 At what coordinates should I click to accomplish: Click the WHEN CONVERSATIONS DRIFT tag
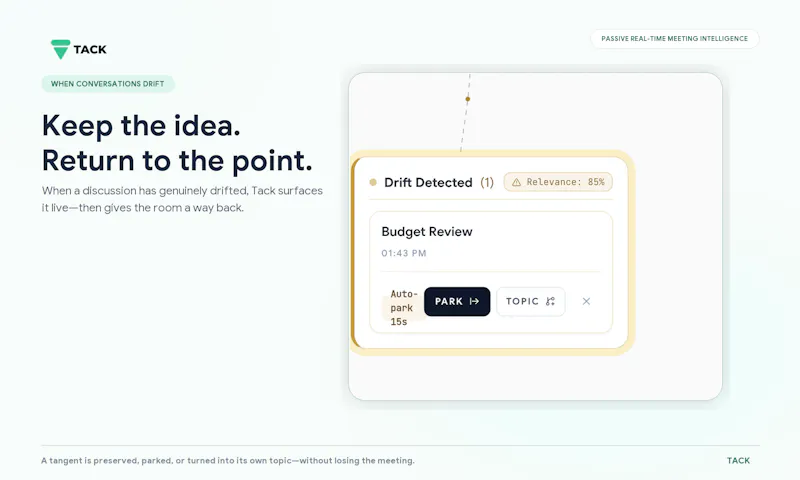(x=108, y=84)
